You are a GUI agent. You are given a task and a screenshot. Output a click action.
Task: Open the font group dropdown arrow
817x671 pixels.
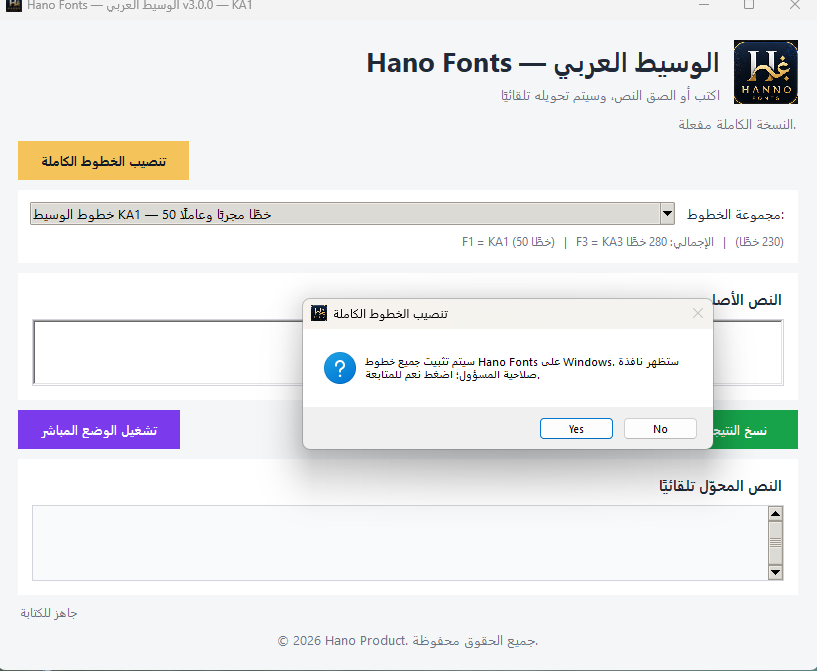click(x=667, y=214)
